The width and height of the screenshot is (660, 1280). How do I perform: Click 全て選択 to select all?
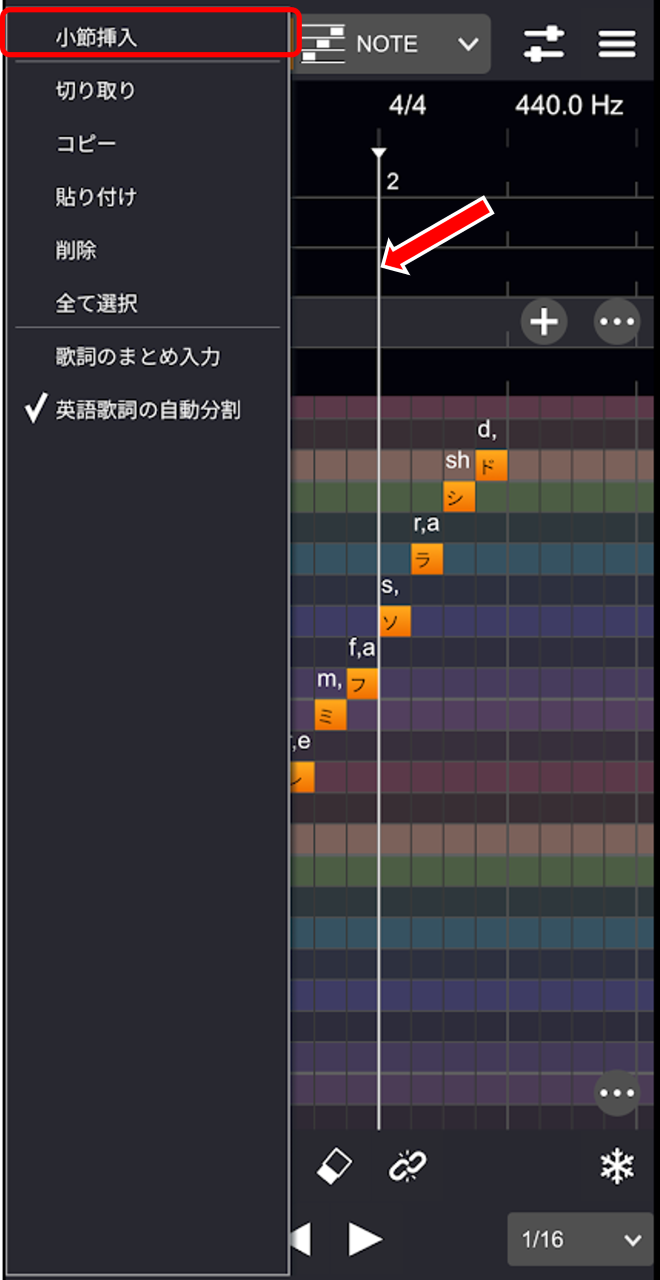coord(96,303)
